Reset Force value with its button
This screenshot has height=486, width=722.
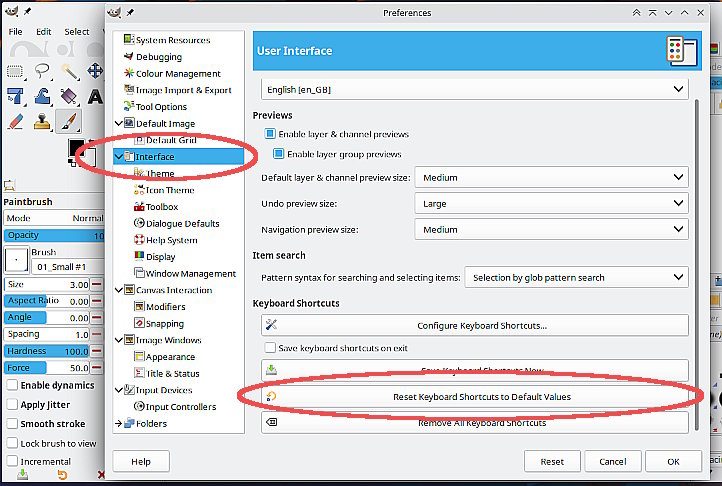(x=97, y=368)
